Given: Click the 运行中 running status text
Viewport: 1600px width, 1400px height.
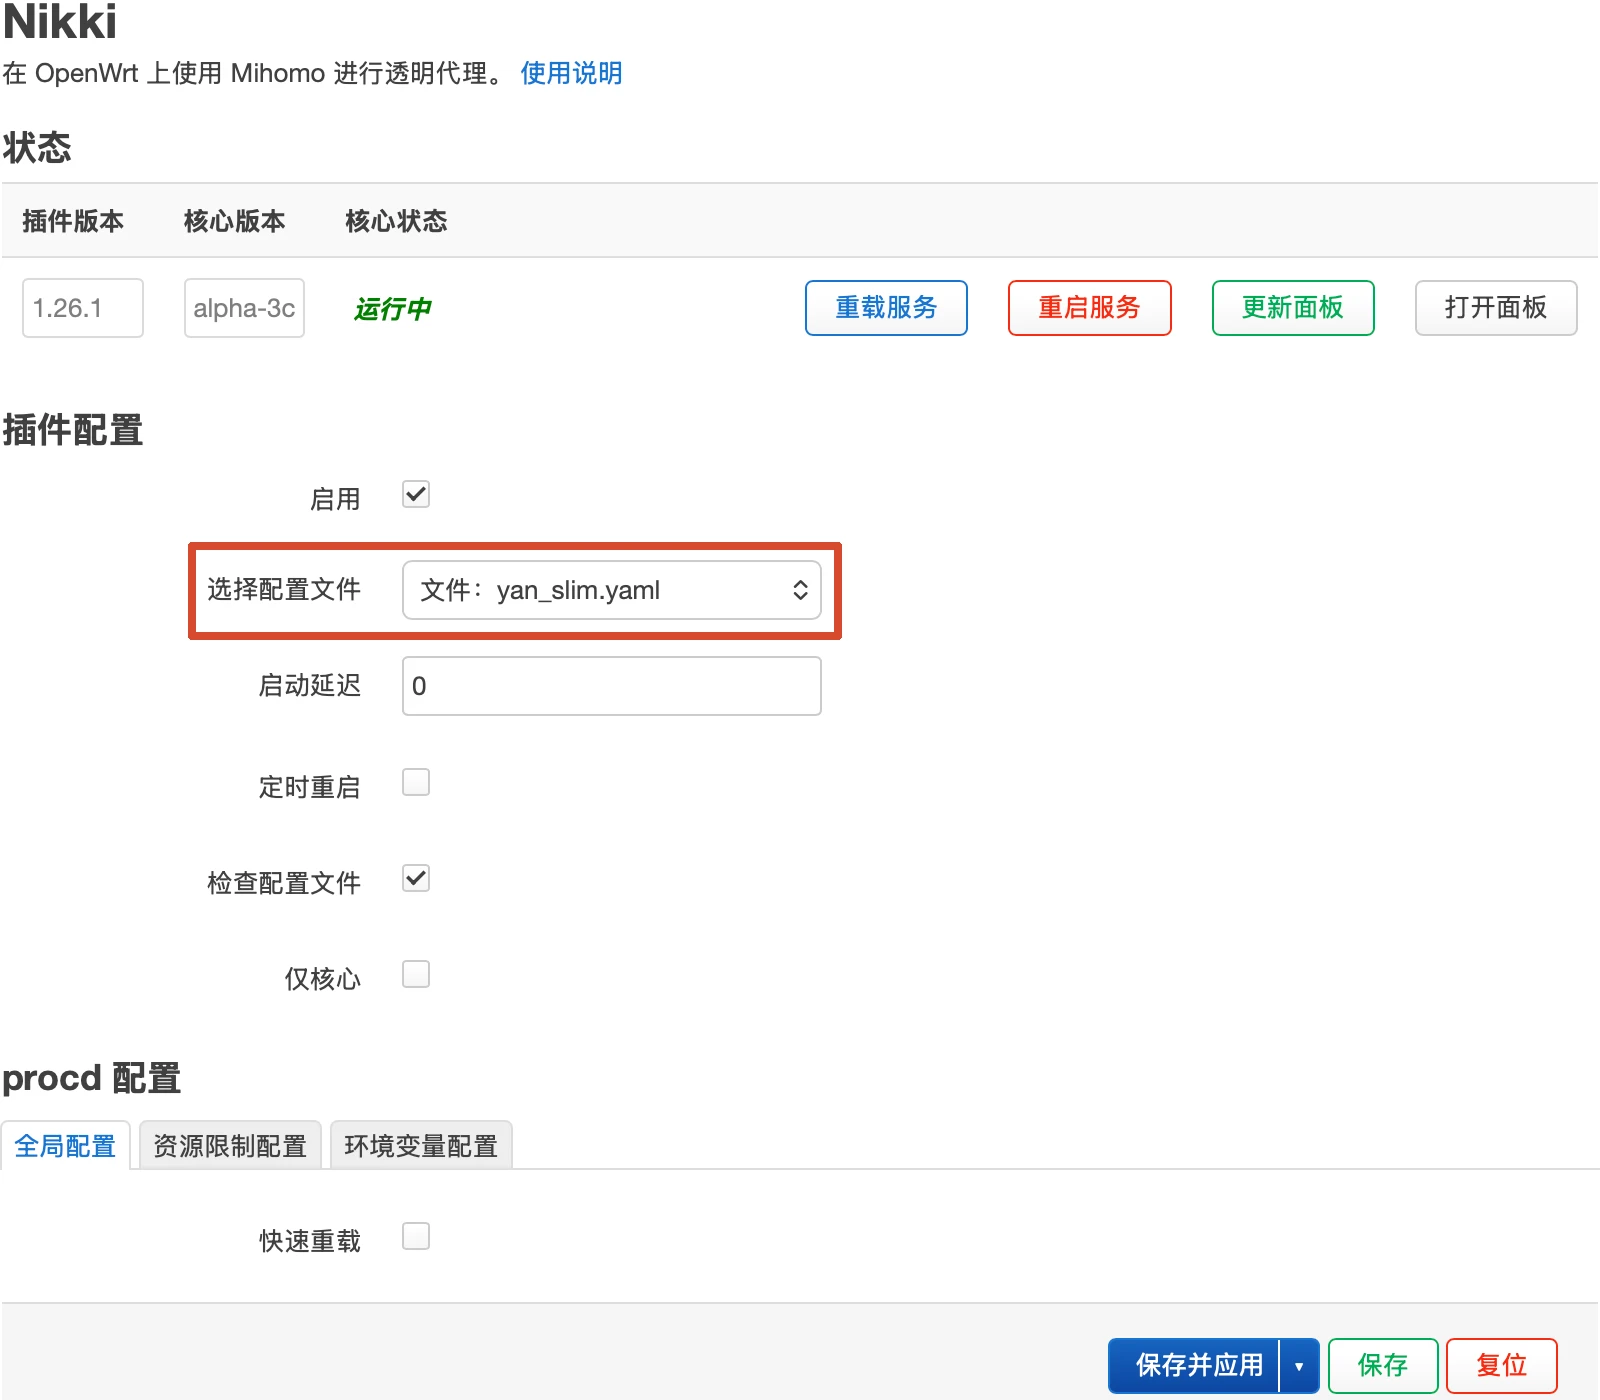Looking at the screenshot, I should tap(393, 309).
